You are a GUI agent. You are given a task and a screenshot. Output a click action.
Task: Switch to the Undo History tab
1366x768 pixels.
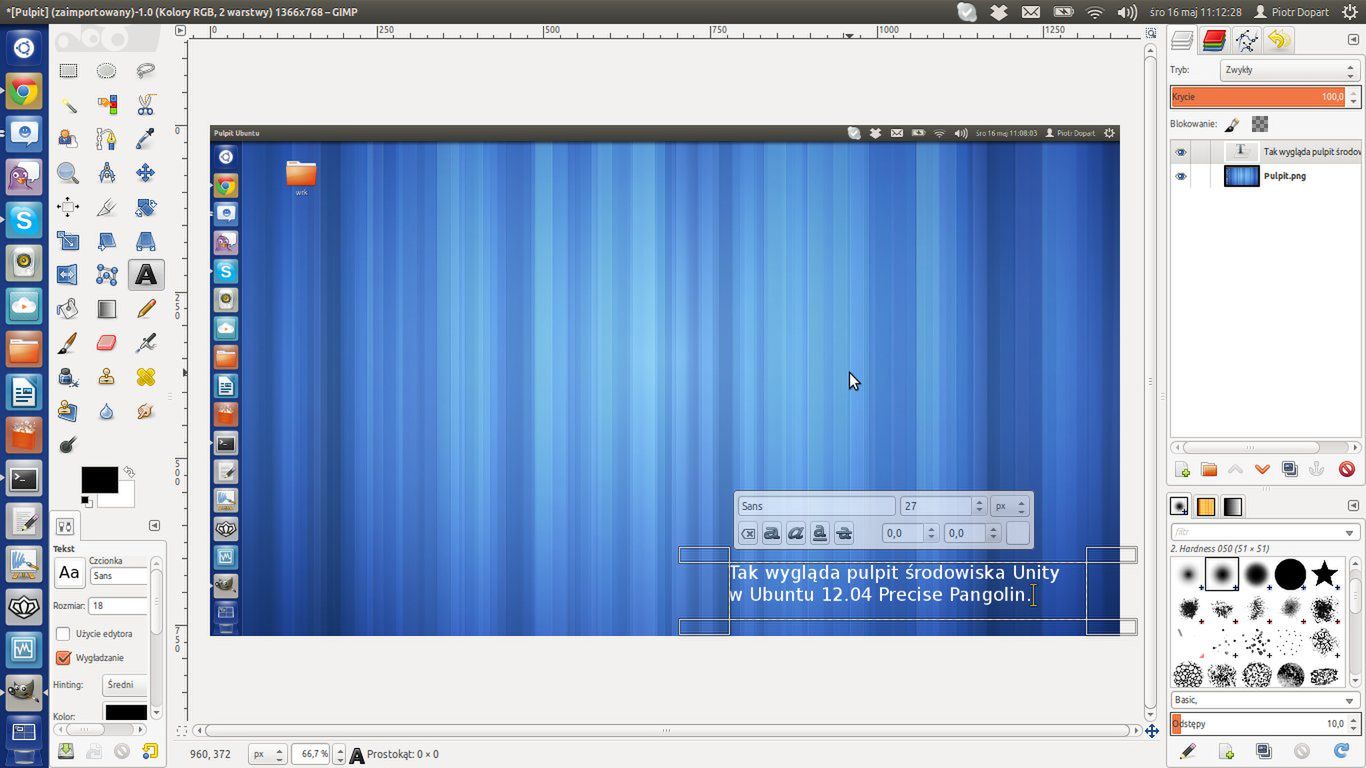coord(1278,40)
